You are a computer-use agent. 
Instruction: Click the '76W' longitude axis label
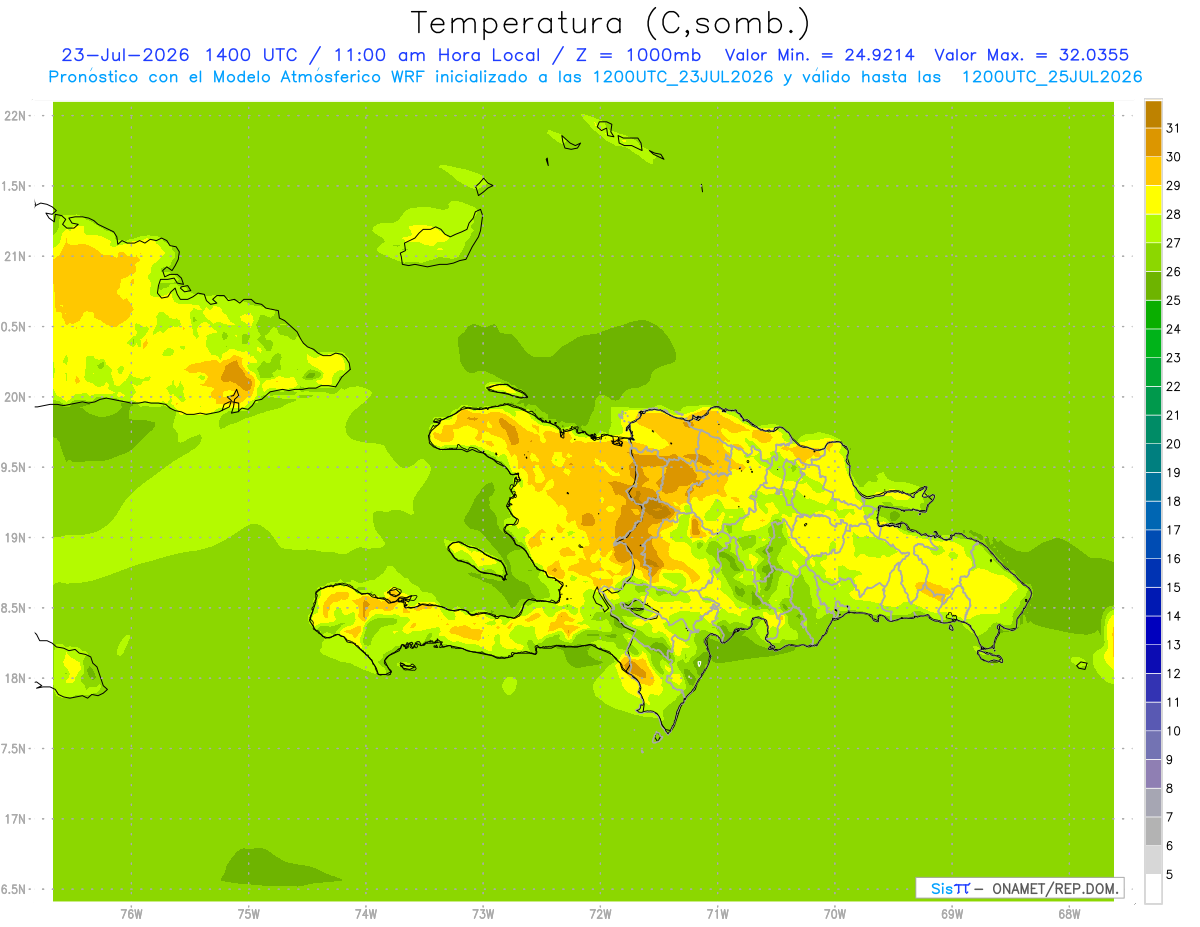tap(131, 914)
